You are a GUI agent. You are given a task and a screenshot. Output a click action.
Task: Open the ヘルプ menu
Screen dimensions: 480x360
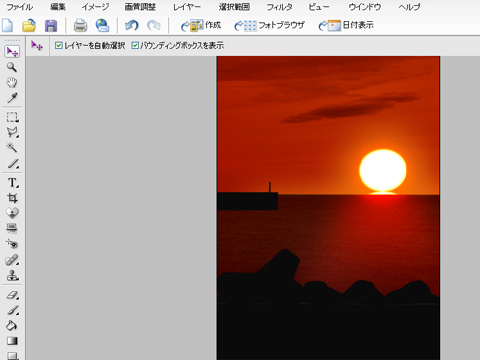[409, 7]
